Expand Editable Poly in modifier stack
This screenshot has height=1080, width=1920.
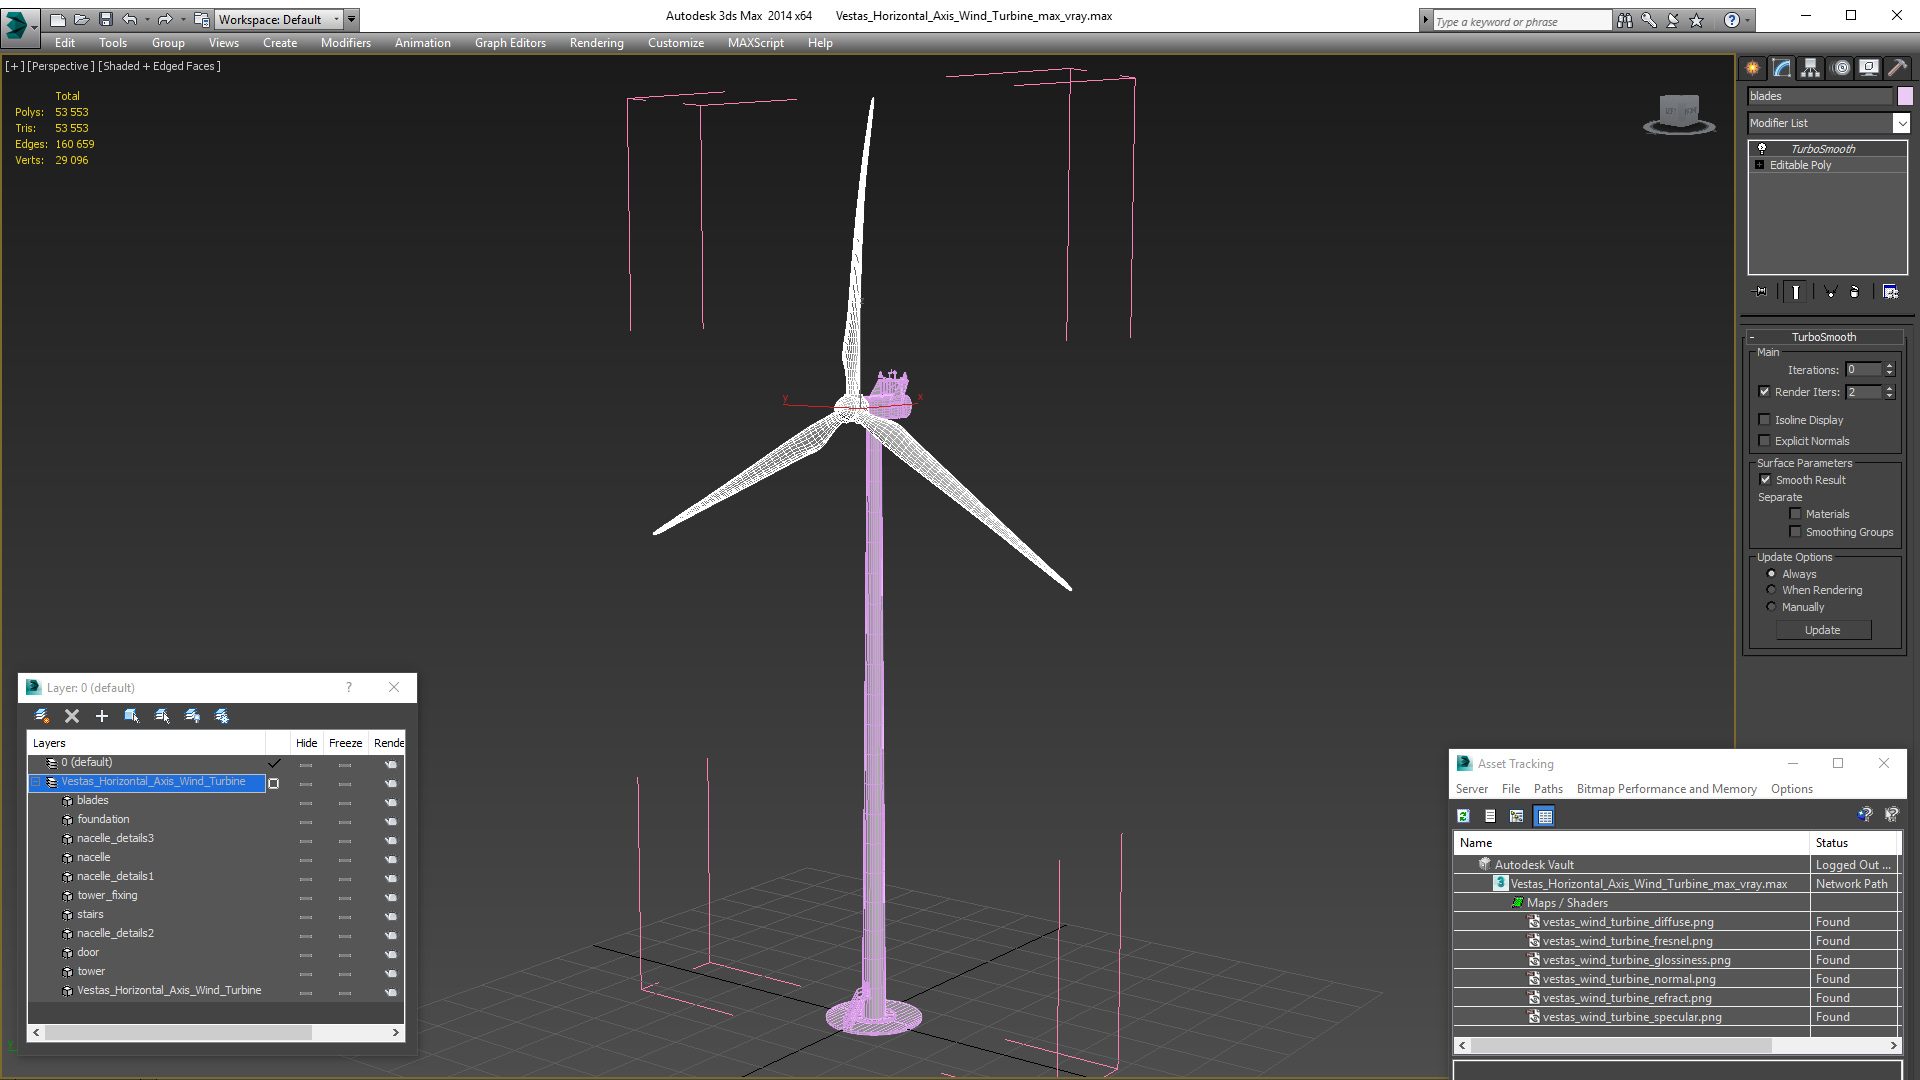1759,165
